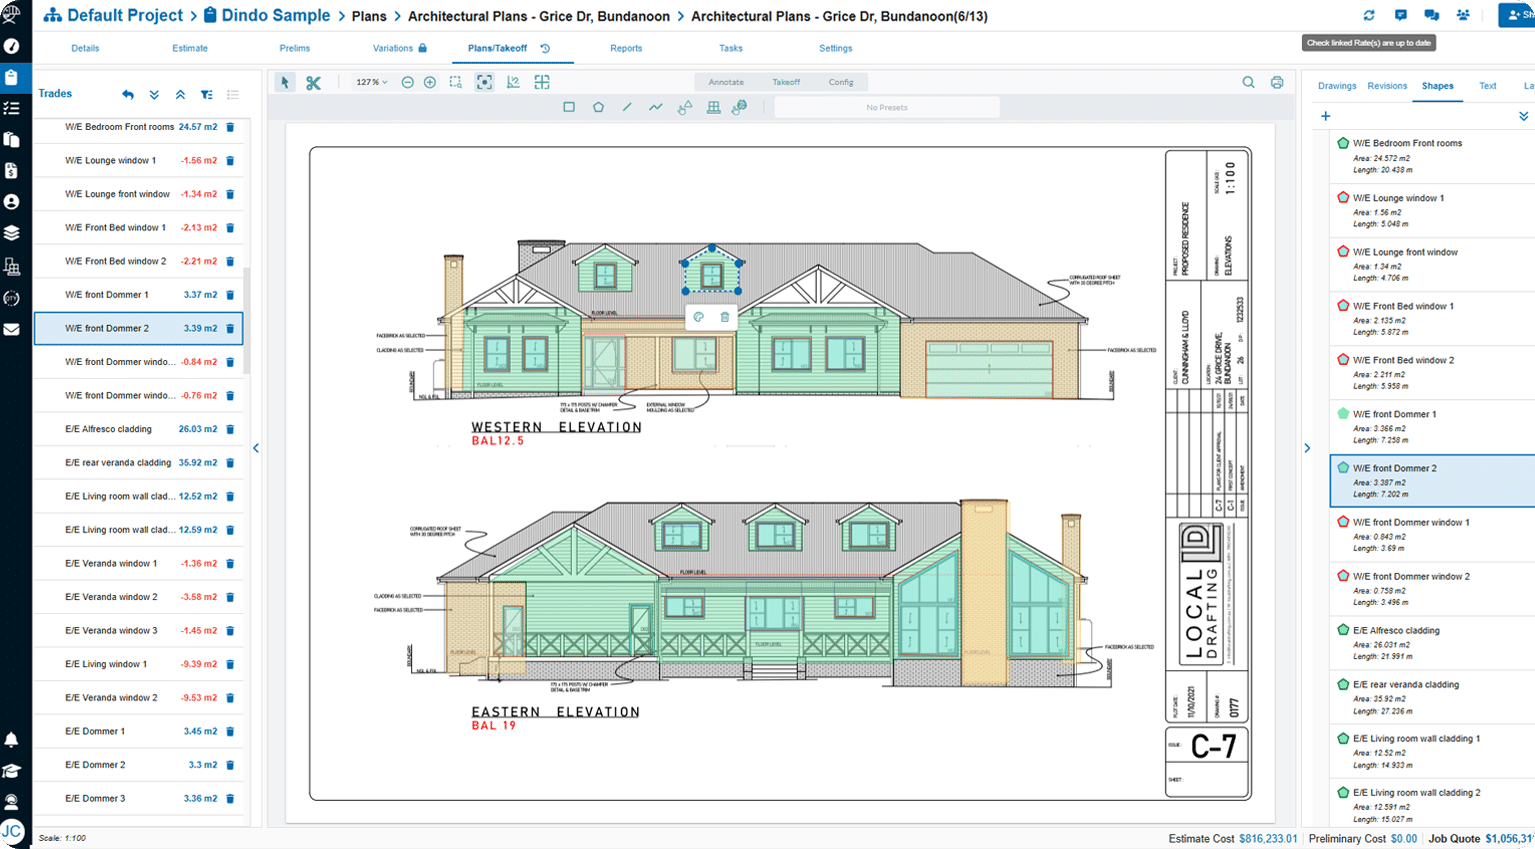Select the scissors cut tool
The image size is (1535, 849).
(x=313, y=83)
